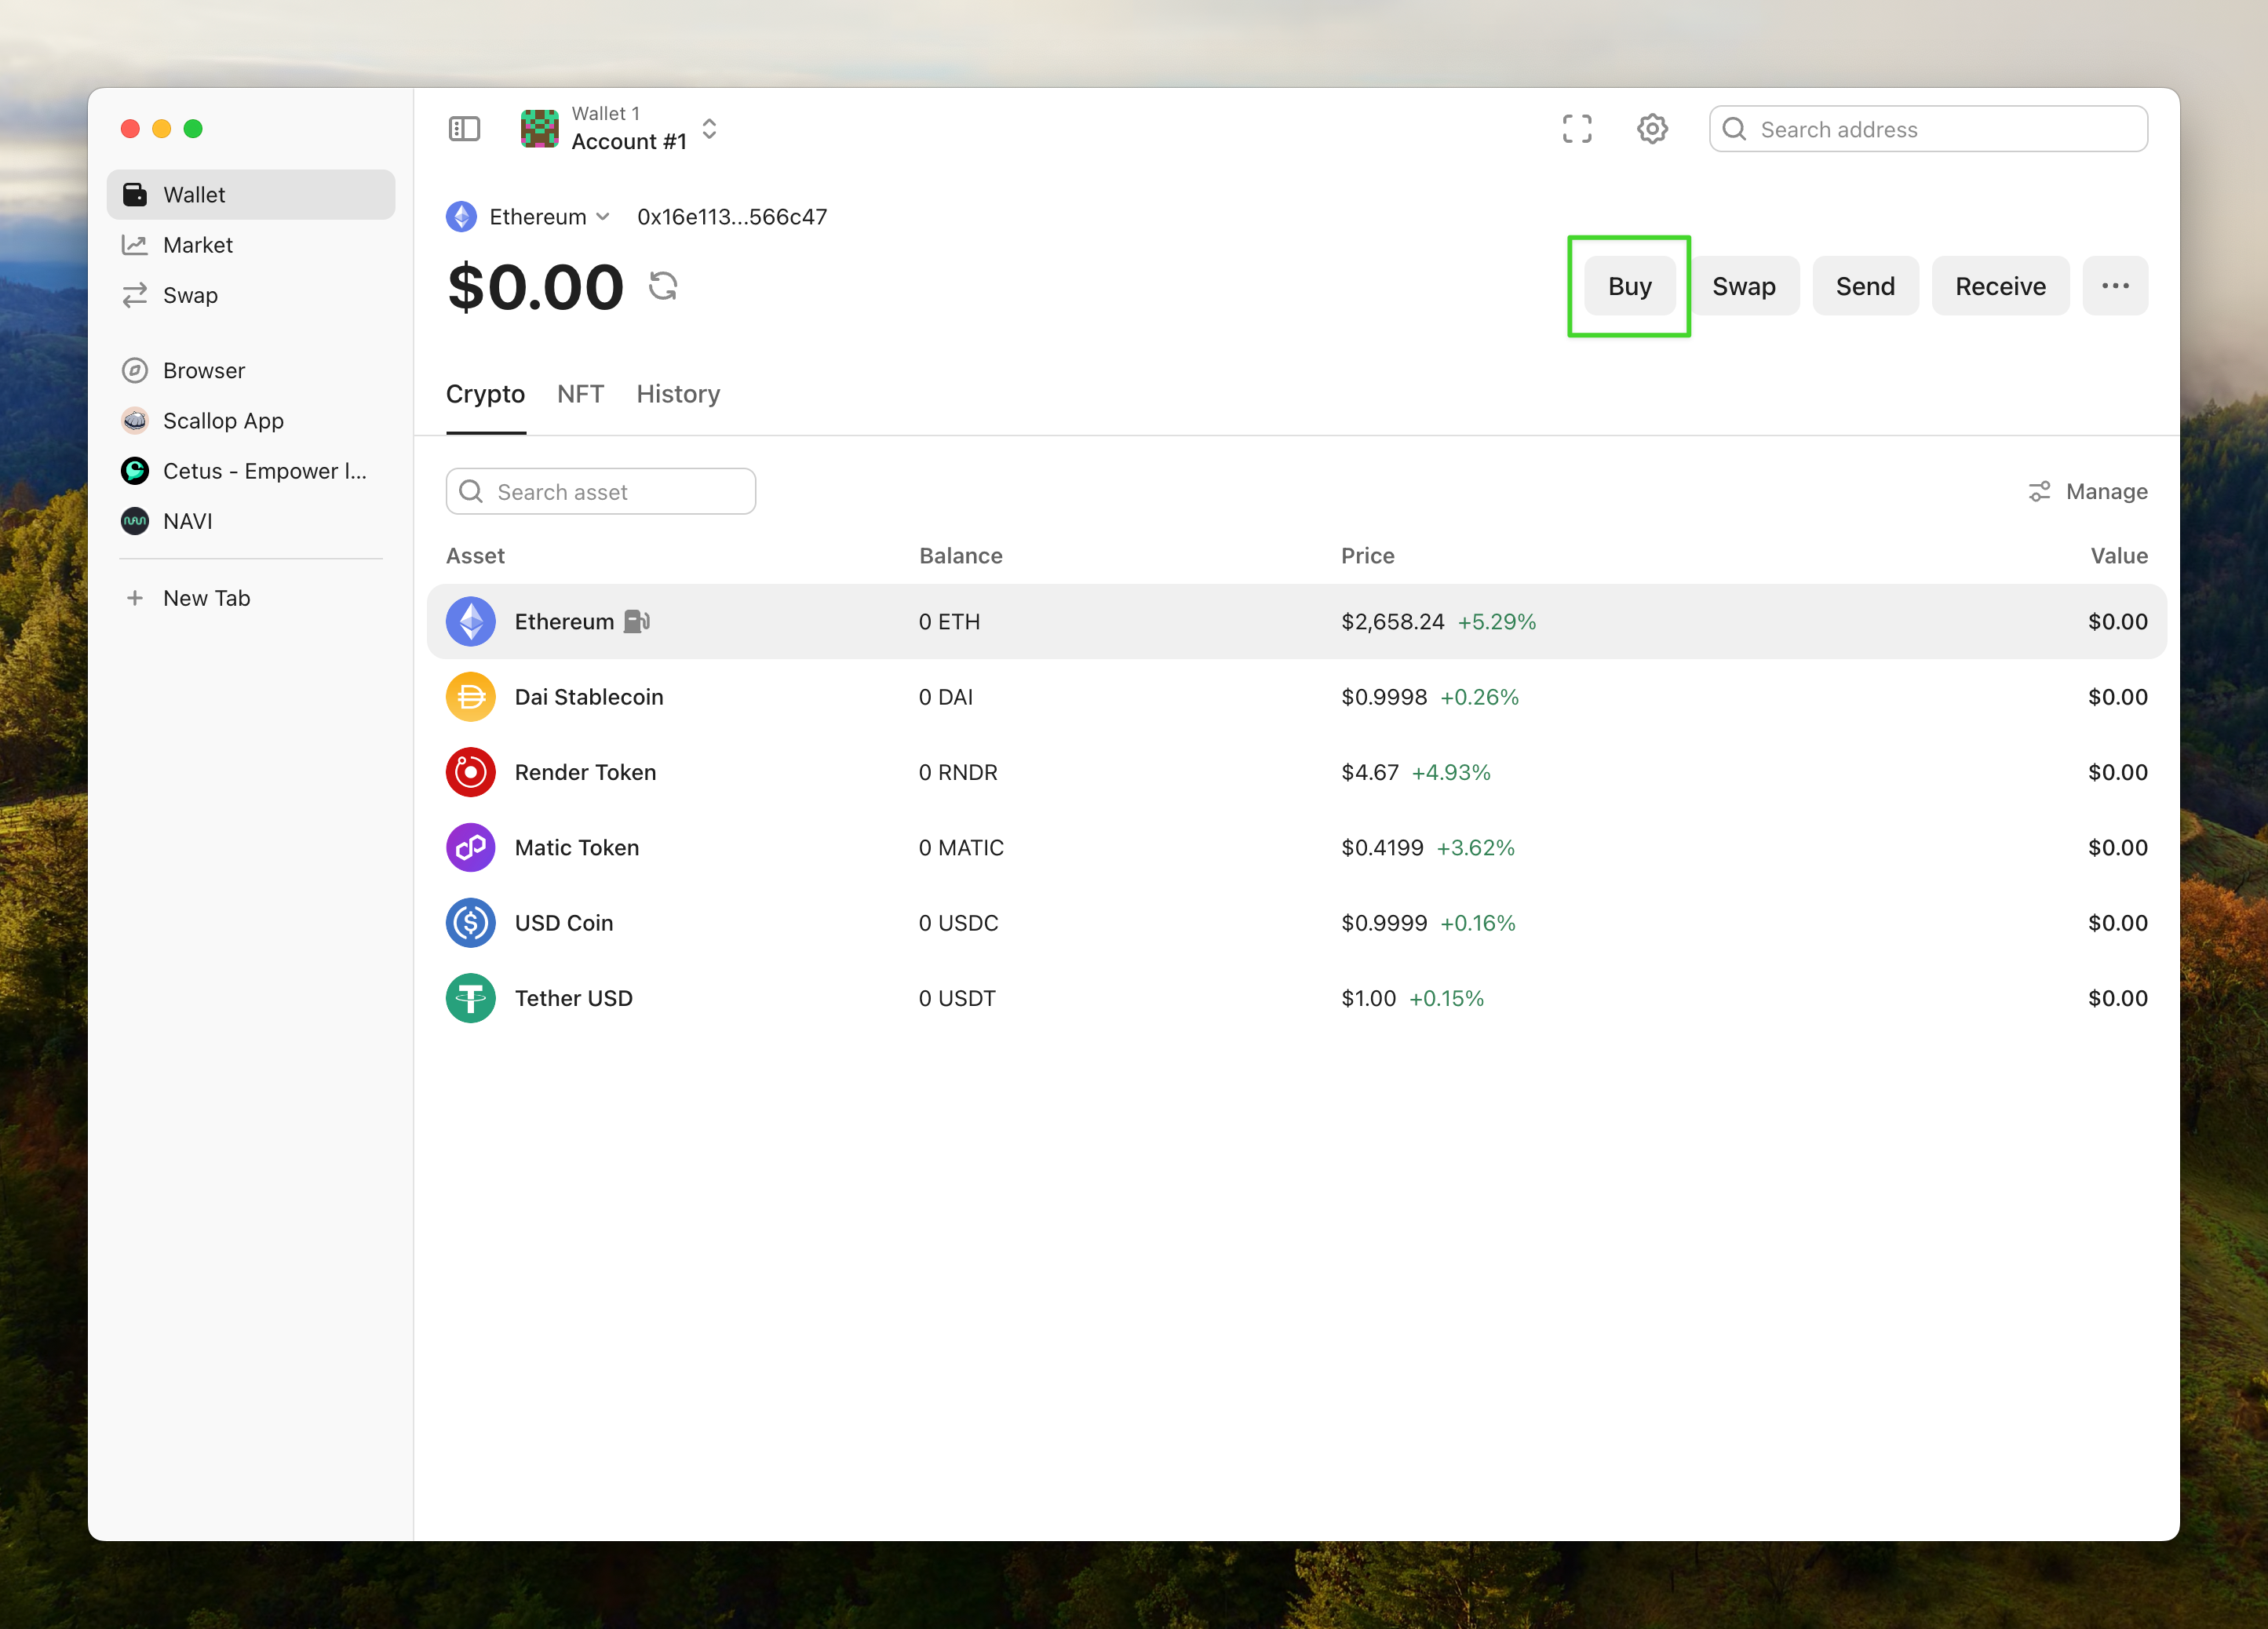The width and height of the screenshot is (2268, 1629).
Task: Click the Cetus logo icon
Action: [135, 471]
